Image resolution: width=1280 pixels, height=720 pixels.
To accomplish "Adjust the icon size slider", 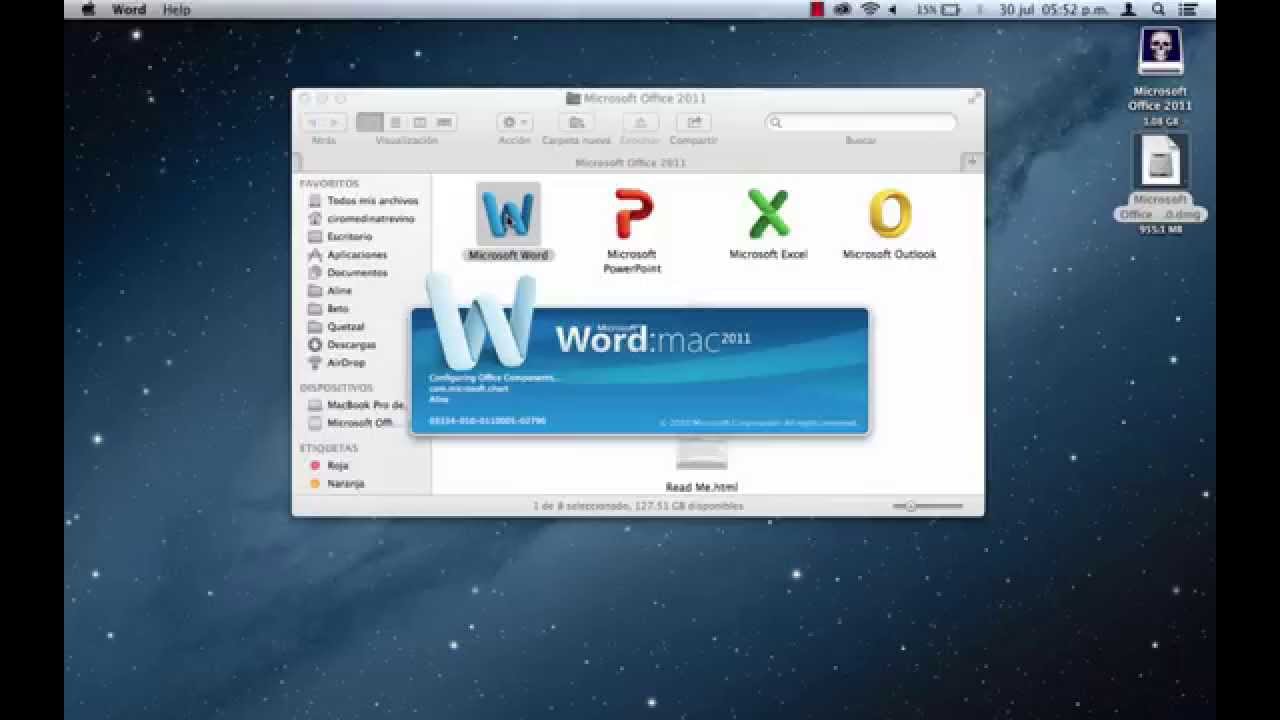I will [928, 506].
